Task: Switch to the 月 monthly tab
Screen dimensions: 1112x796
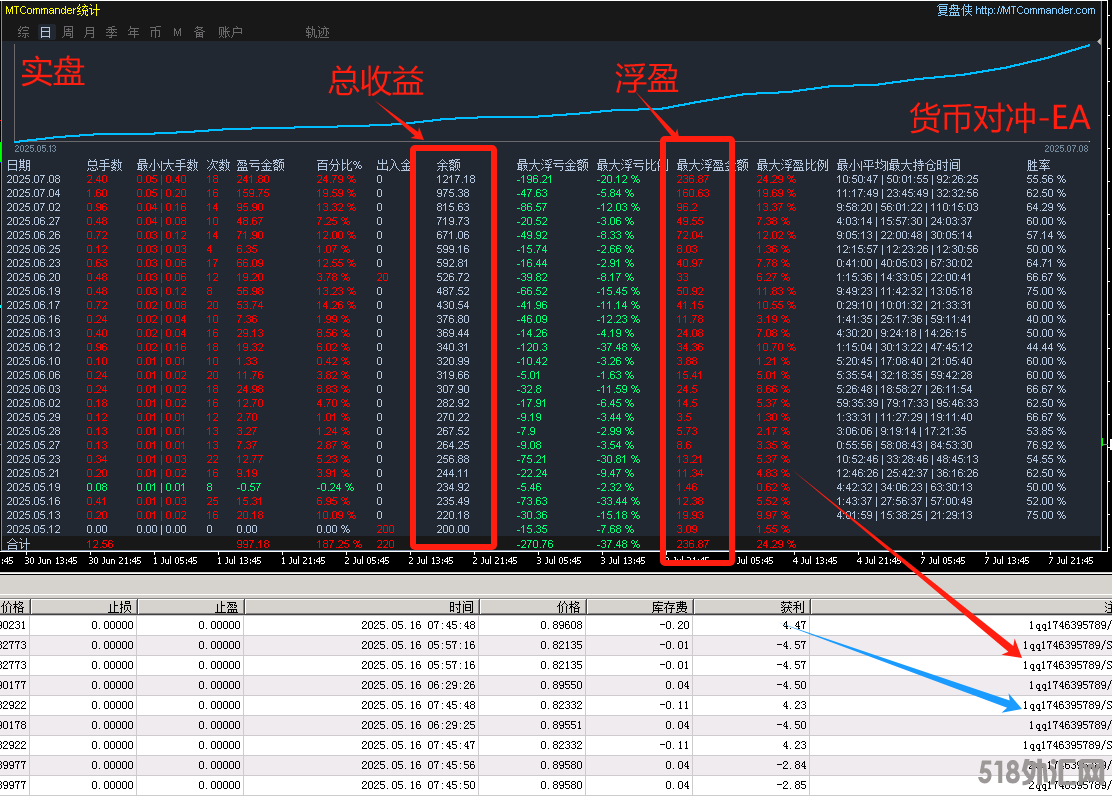Action: click(90, 32)
